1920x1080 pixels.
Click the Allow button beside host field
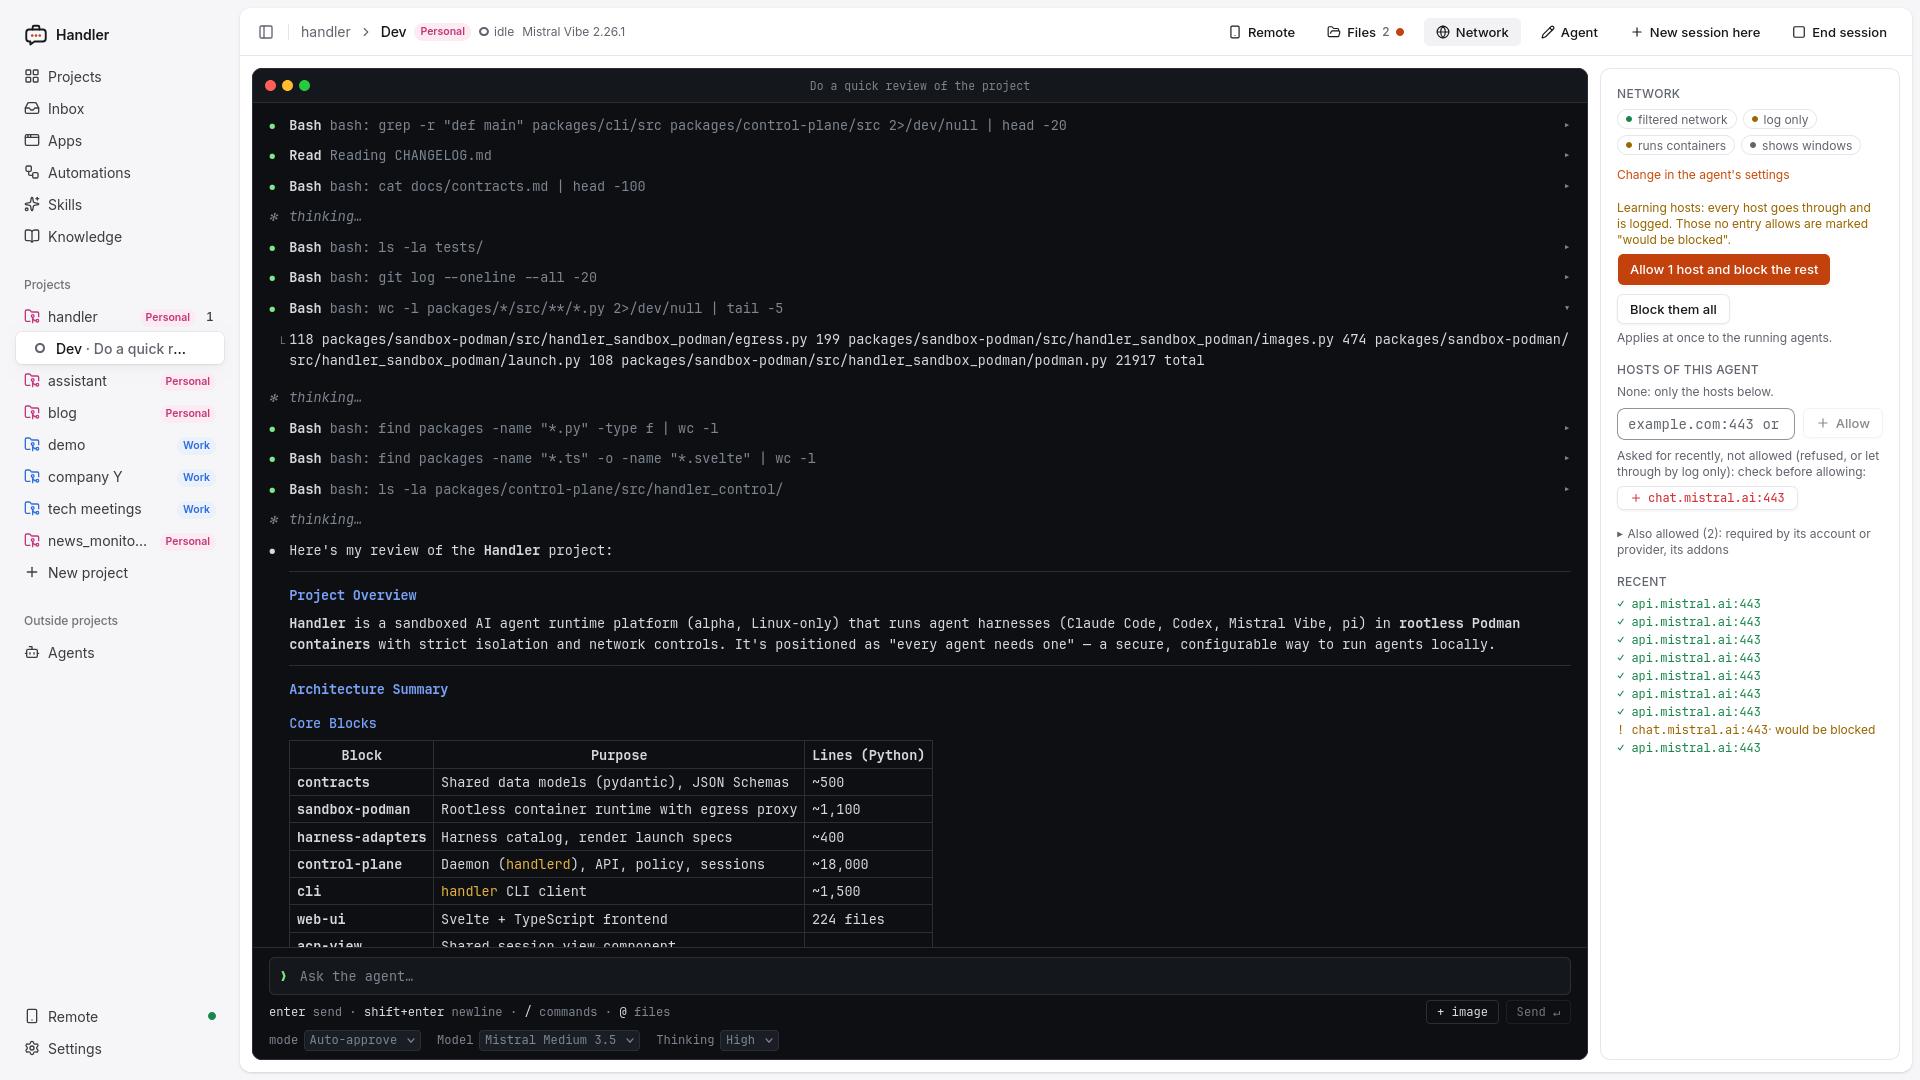[1843, 424]
